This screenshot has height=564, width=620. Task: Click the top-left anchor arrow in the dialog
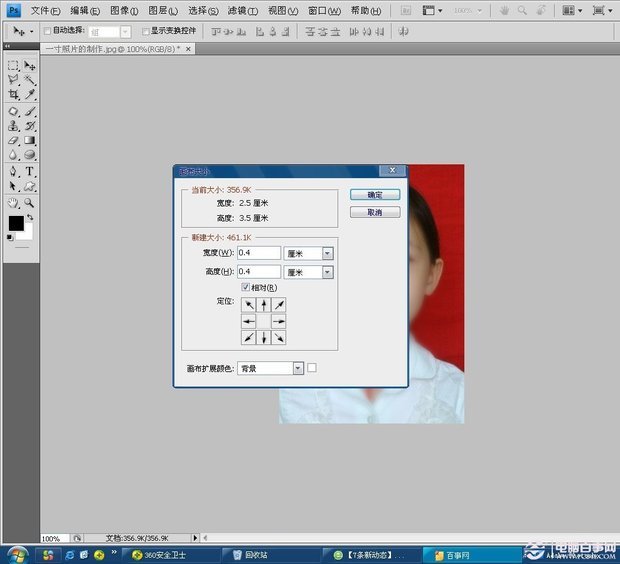point(248,305)
